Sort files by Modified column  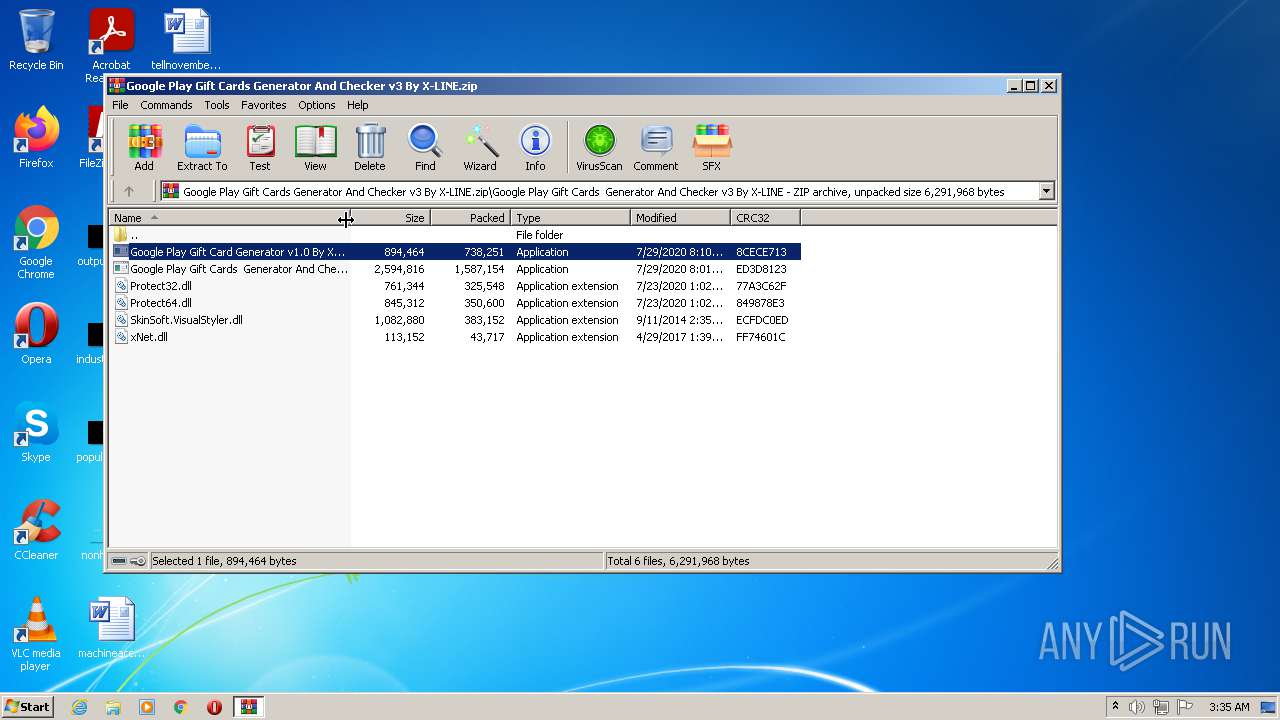(x=680, y=217)
